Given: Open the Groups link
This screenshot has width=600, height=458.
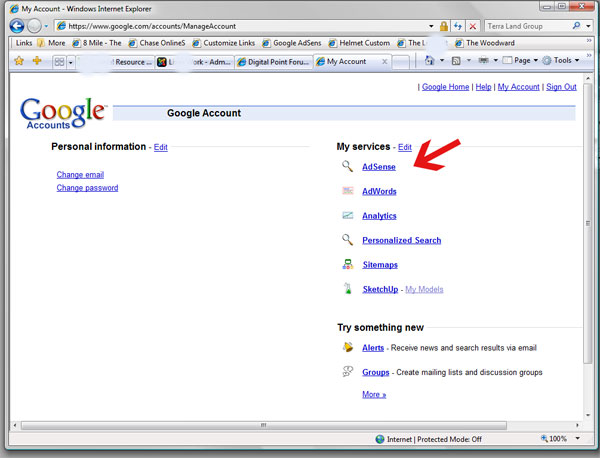Looking at the screenshot, I should tap(375, 372).
